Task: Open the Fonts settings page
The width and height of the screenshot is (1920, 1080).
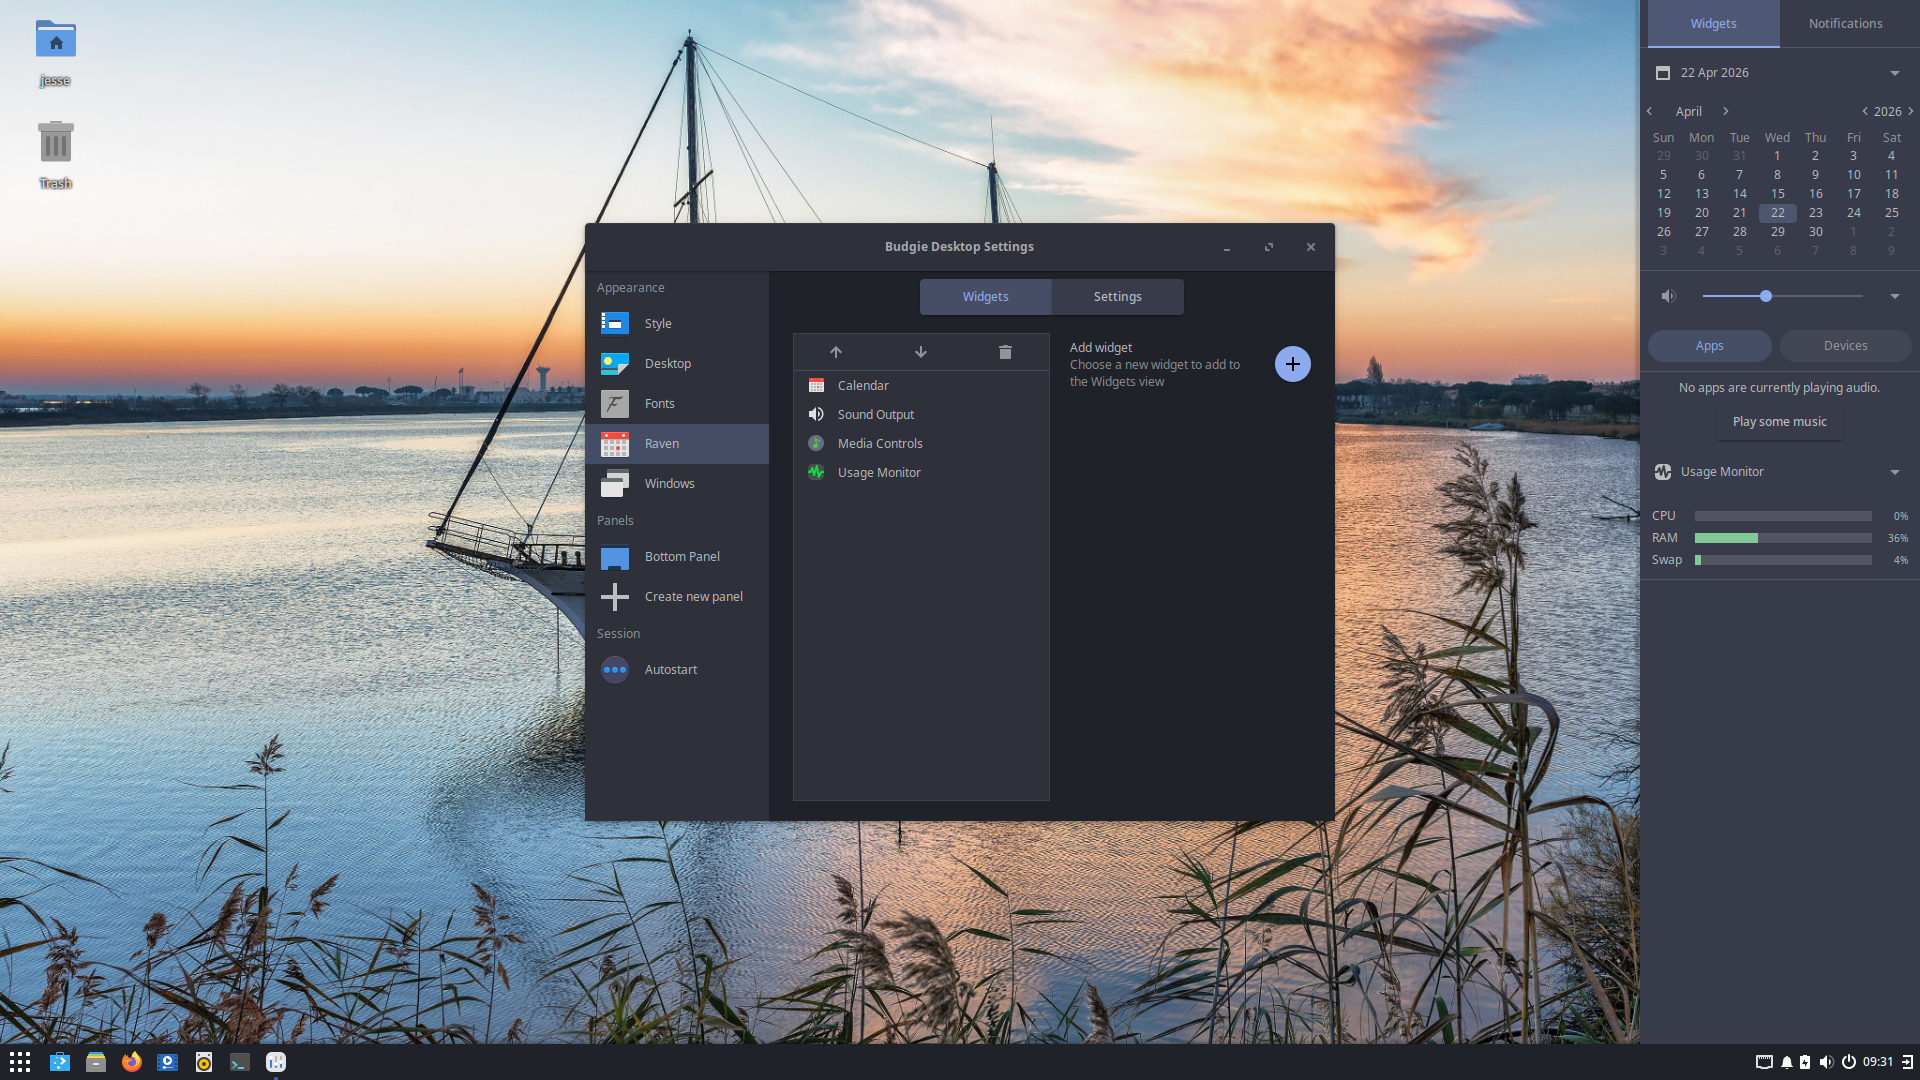Action: (677, 403)
